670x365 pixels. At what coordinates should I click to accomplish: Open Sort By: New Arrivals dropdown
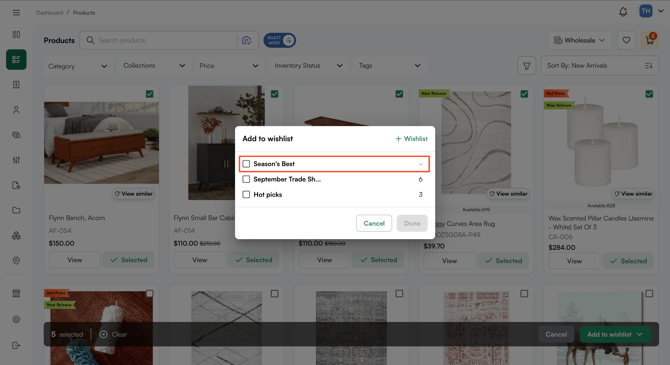[x=599, y=65]
